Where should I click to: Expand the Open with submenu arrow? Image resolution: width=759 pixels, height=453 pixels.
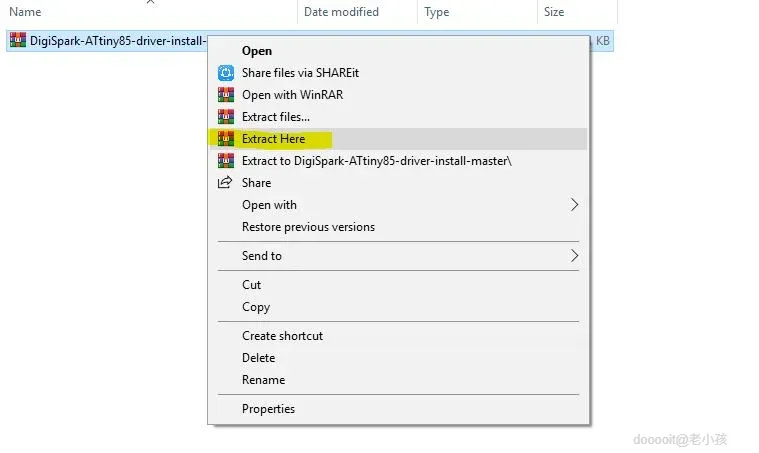pos(574,205)
